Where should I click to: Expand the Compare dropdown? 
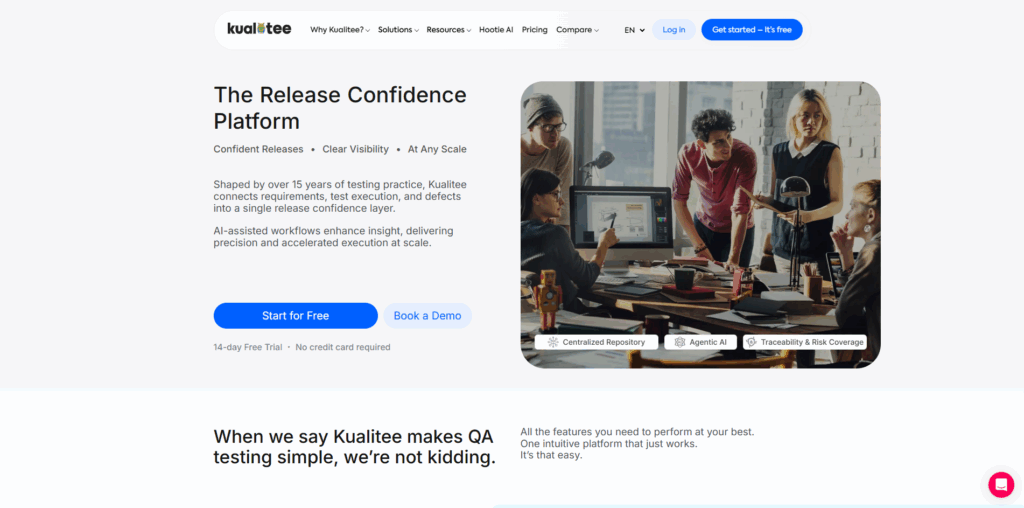pos(577,29)
